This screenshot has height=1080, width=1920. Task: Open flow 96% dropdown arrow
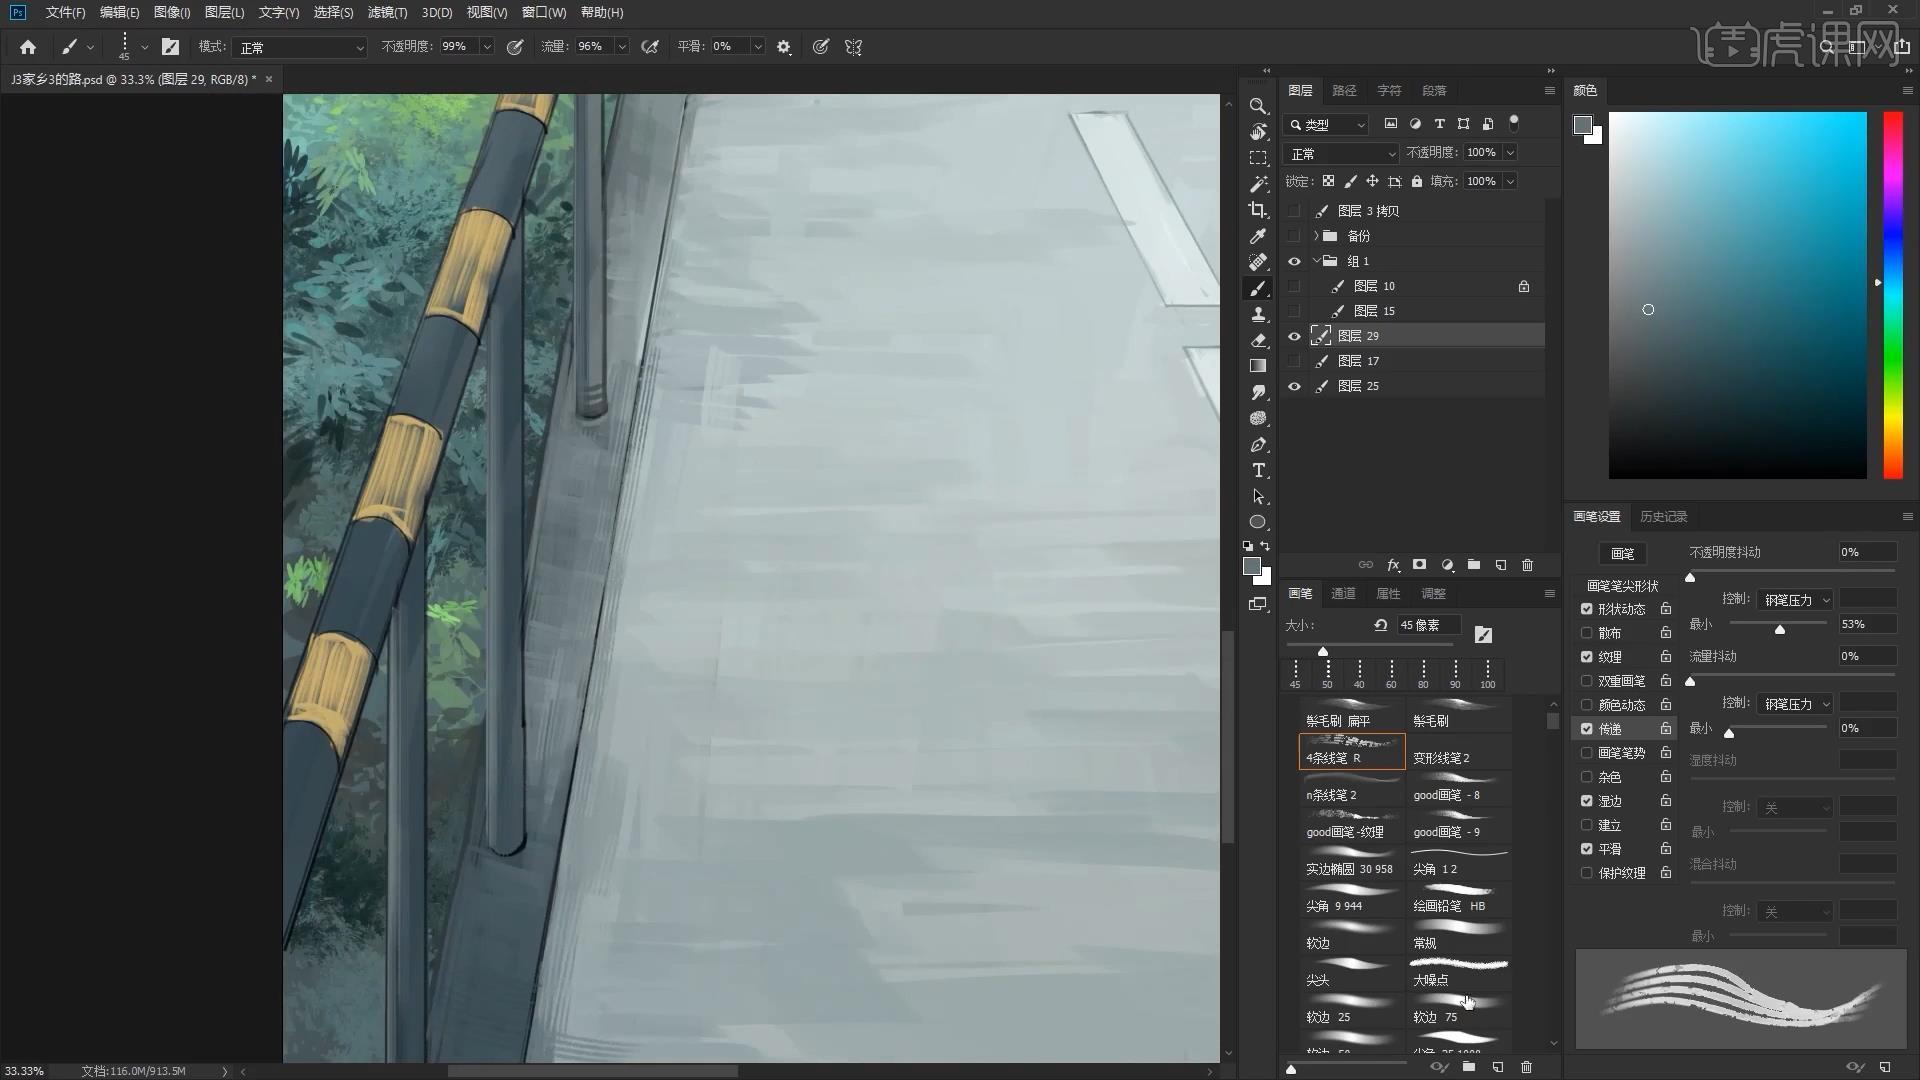coord(622,47)
